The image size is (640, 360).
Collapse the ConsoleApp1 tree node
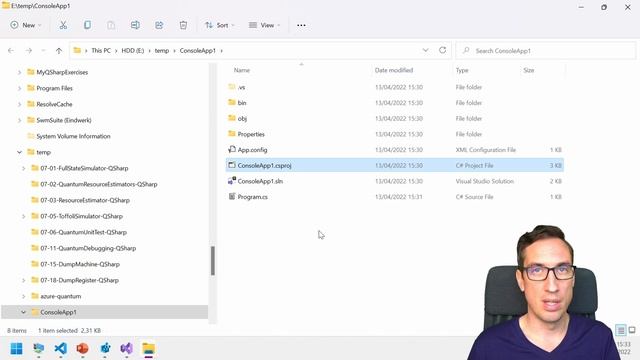tap(23, 312)
